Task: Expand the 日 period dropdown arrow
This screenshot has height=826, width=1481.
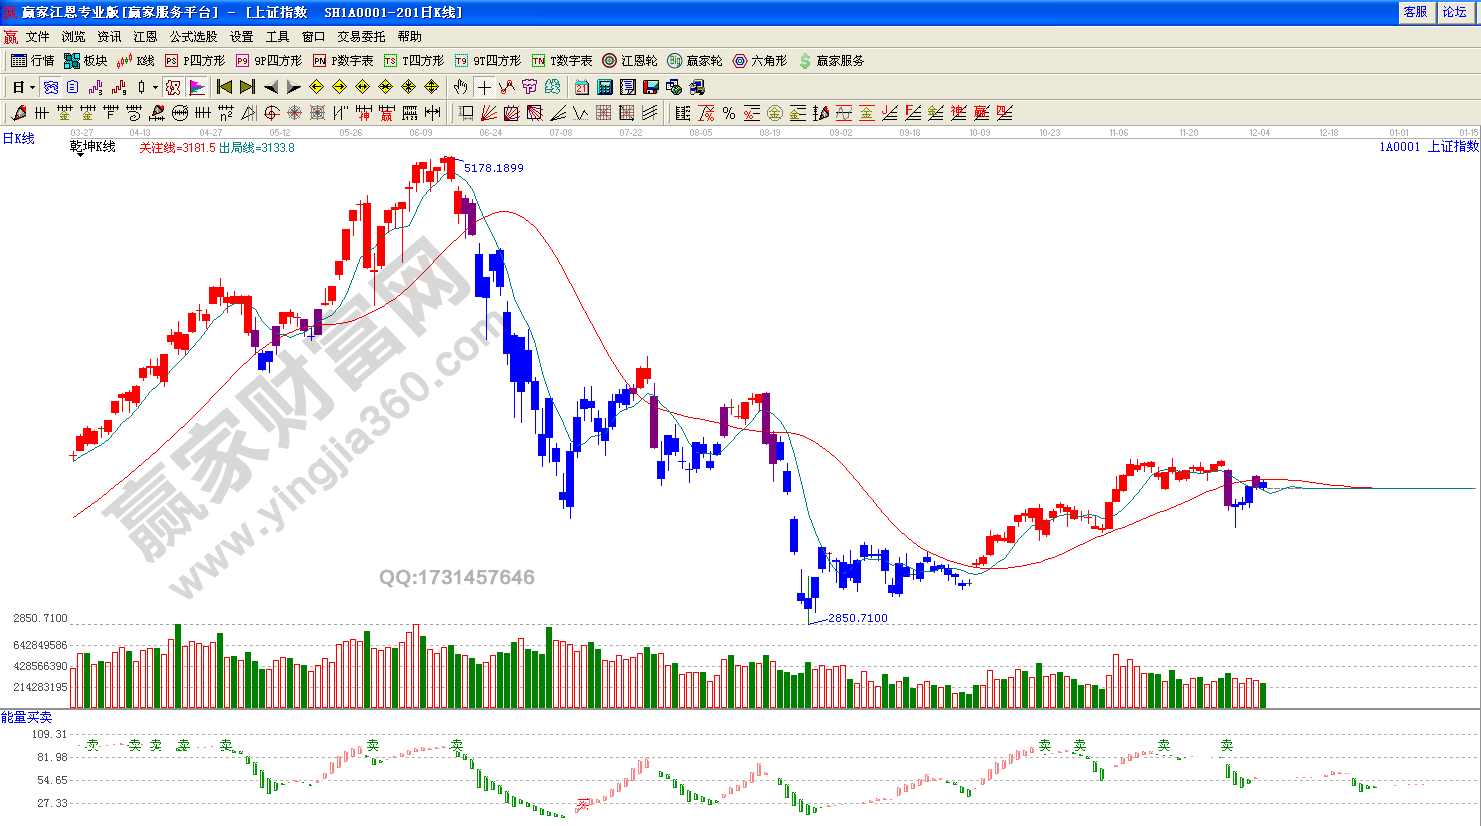Action: click(x=32, y=87)
